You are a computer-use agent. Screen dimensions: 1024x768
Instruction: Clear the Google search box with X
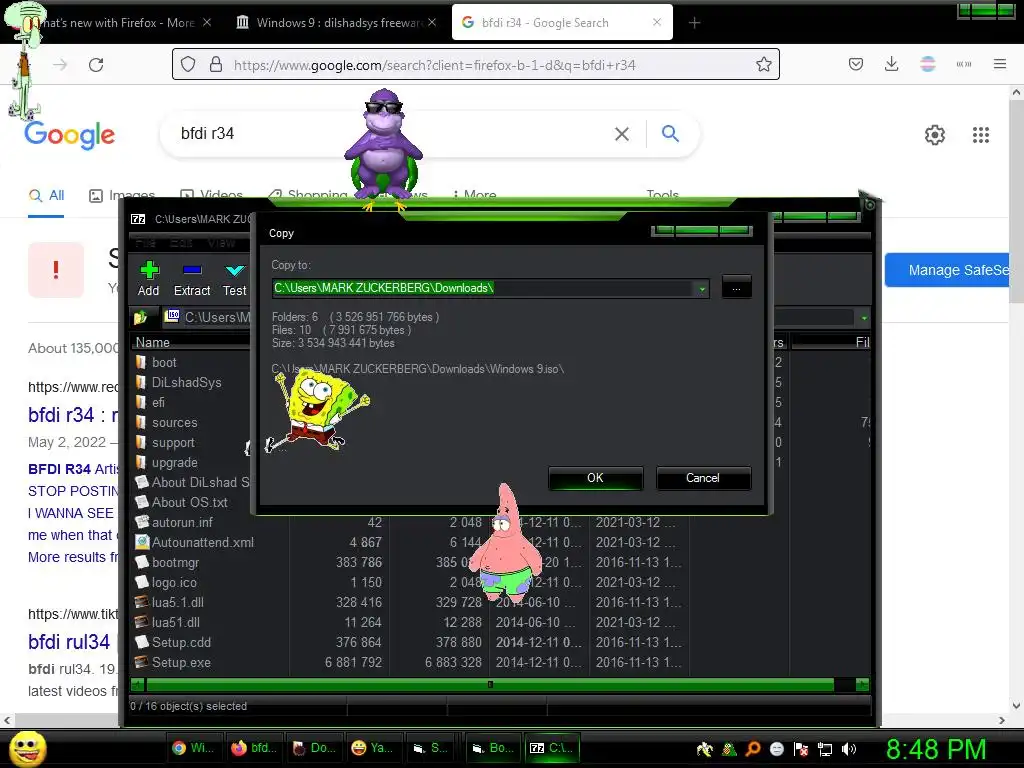click(622, 134)
